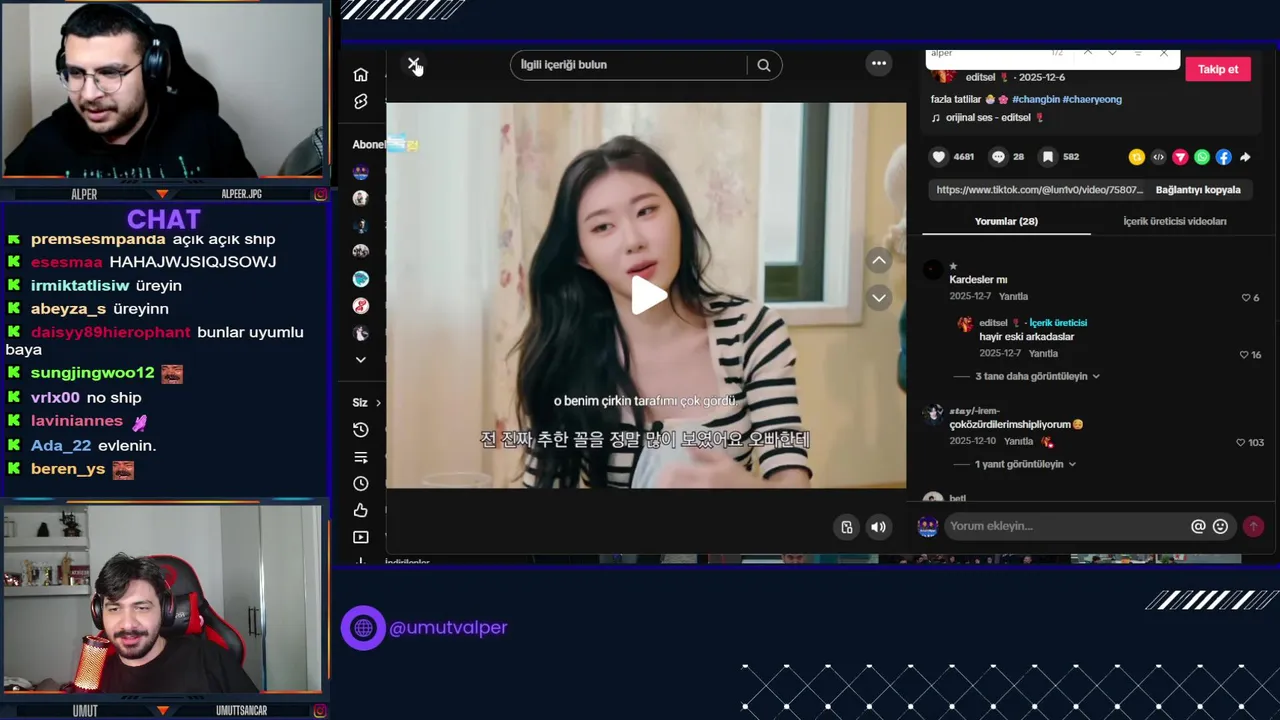Mute the video with speaker icon
1280x720 pixels.
pyautogui.click(x=878, y=527)
